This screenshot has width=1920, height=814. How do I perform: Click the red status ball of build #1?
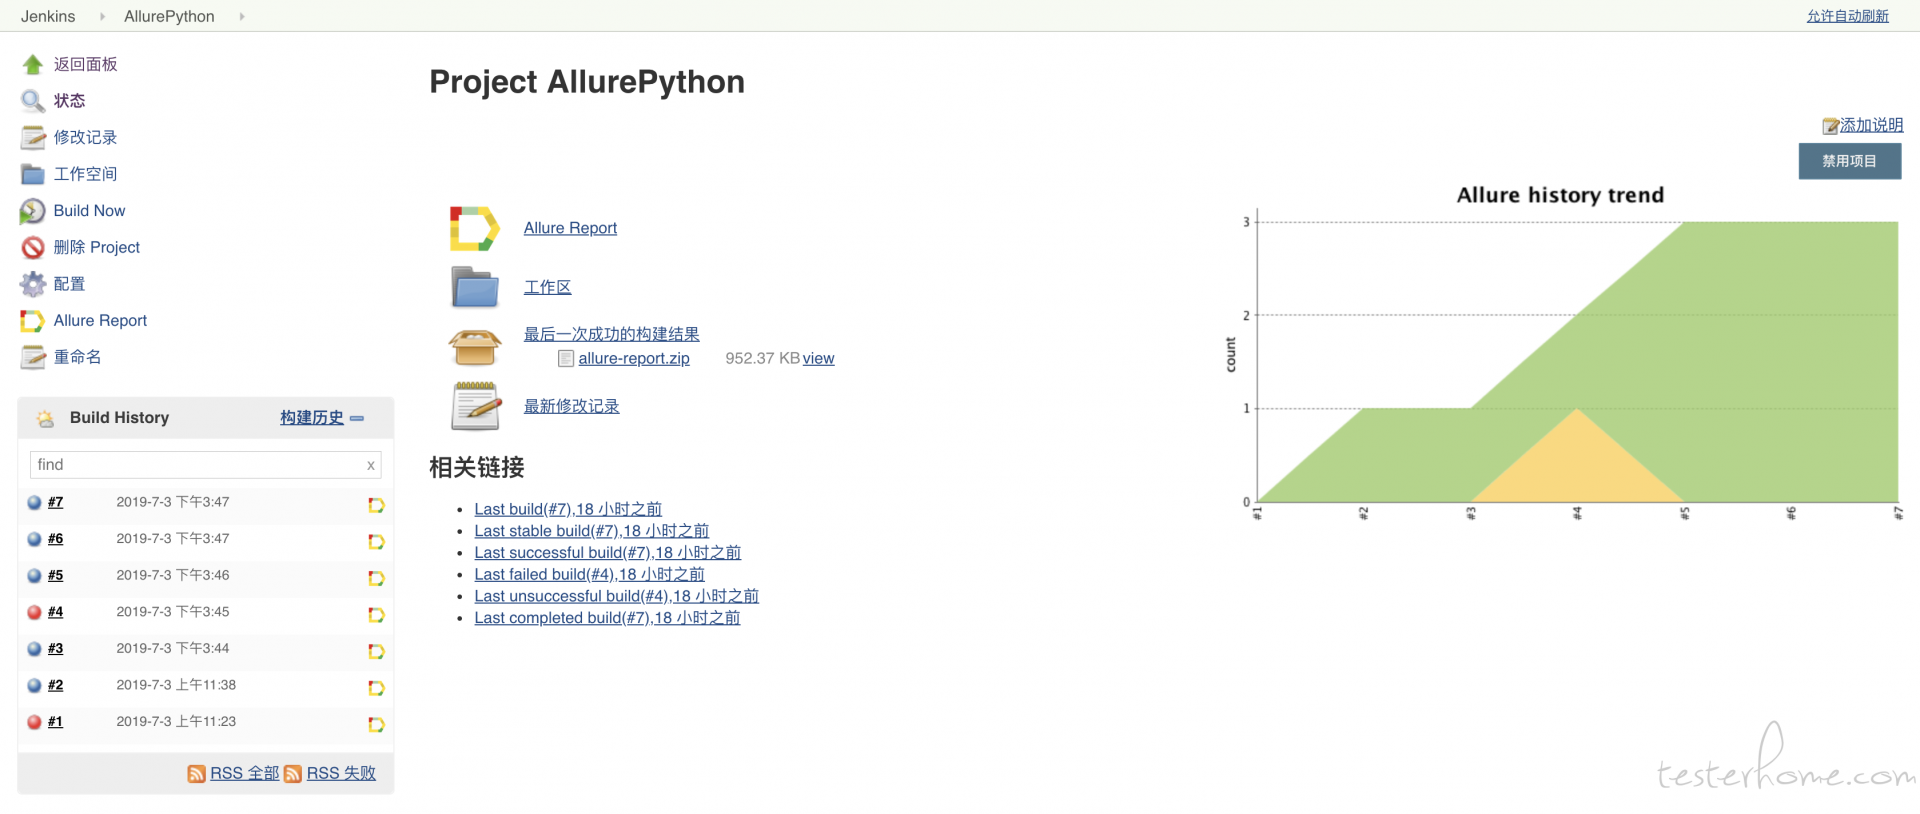tap(34, 722)
